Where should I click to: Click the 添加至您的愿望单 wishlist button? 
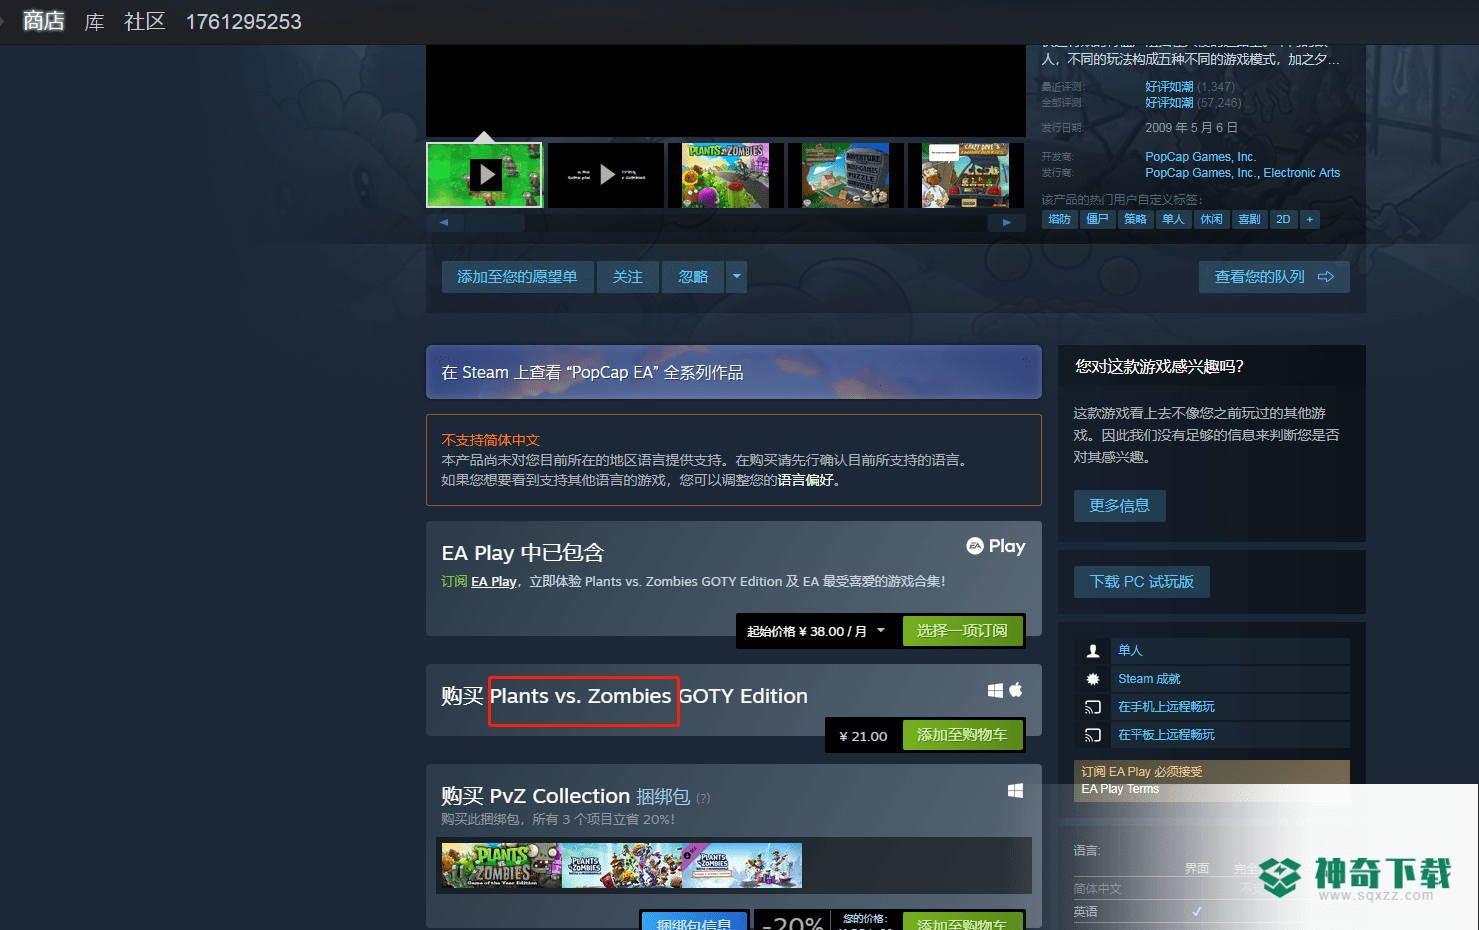point(517,277)
